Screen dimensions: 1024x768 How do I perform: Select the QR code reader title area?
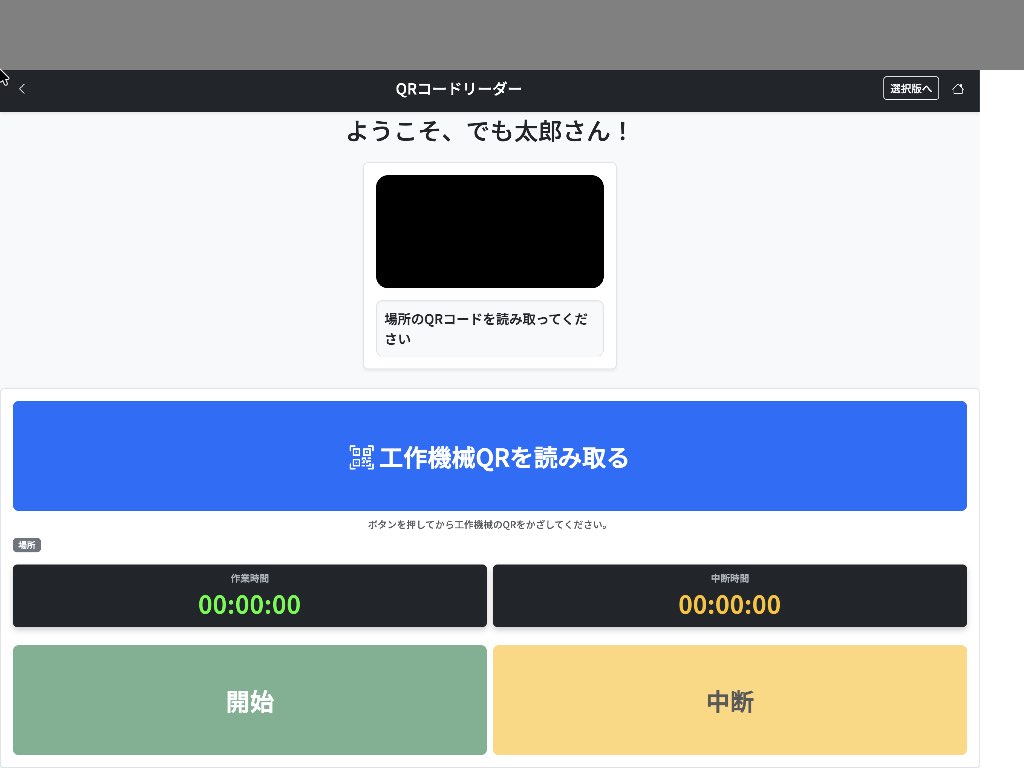(458, 88)
